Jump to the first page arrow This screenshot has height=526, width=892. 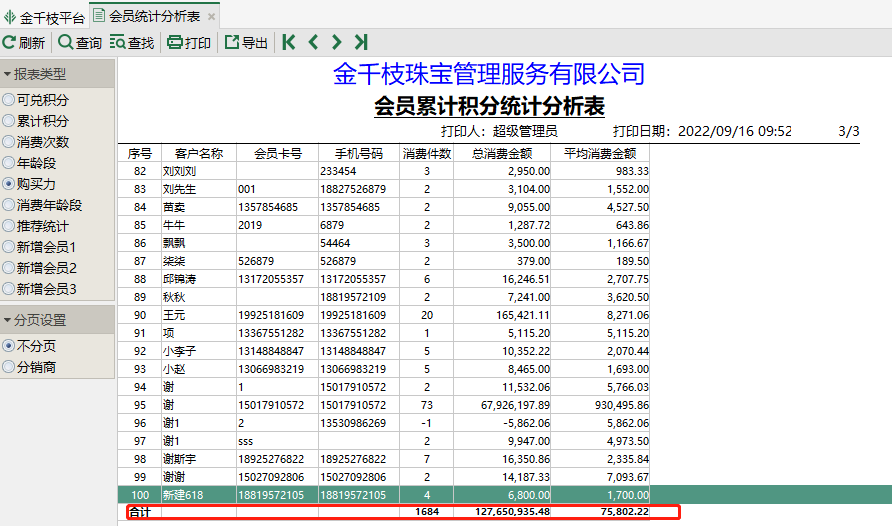click(288, 42)
